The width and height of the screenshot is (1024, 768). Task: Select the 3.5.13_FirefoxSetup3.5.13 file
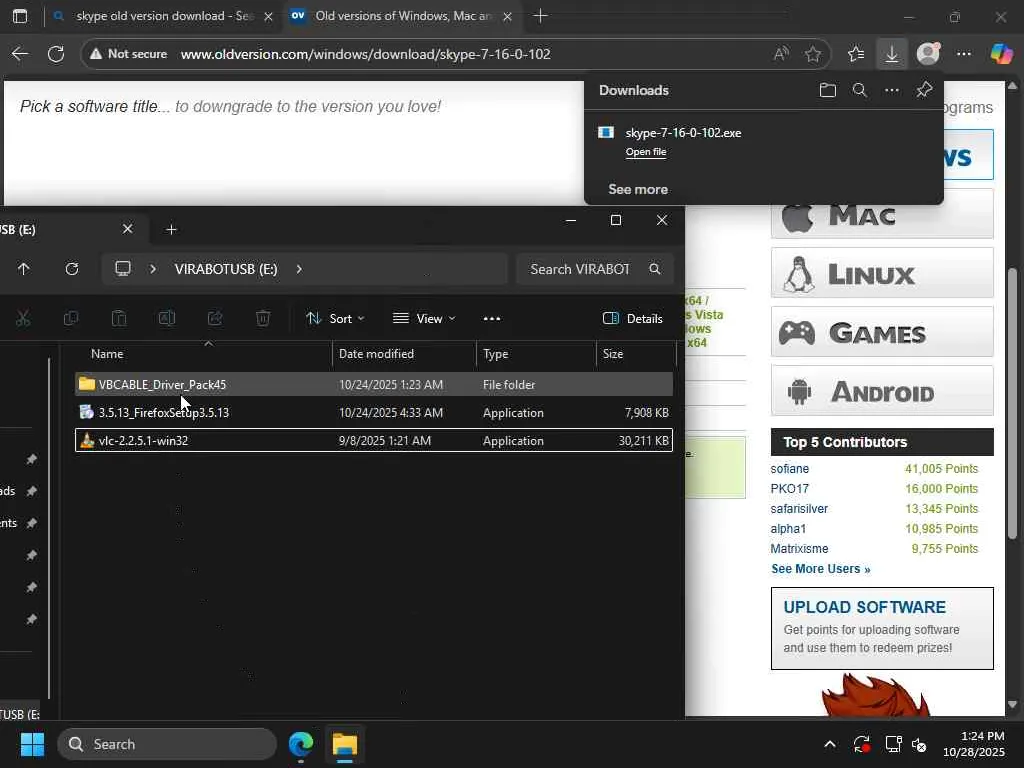coord(374,413)
